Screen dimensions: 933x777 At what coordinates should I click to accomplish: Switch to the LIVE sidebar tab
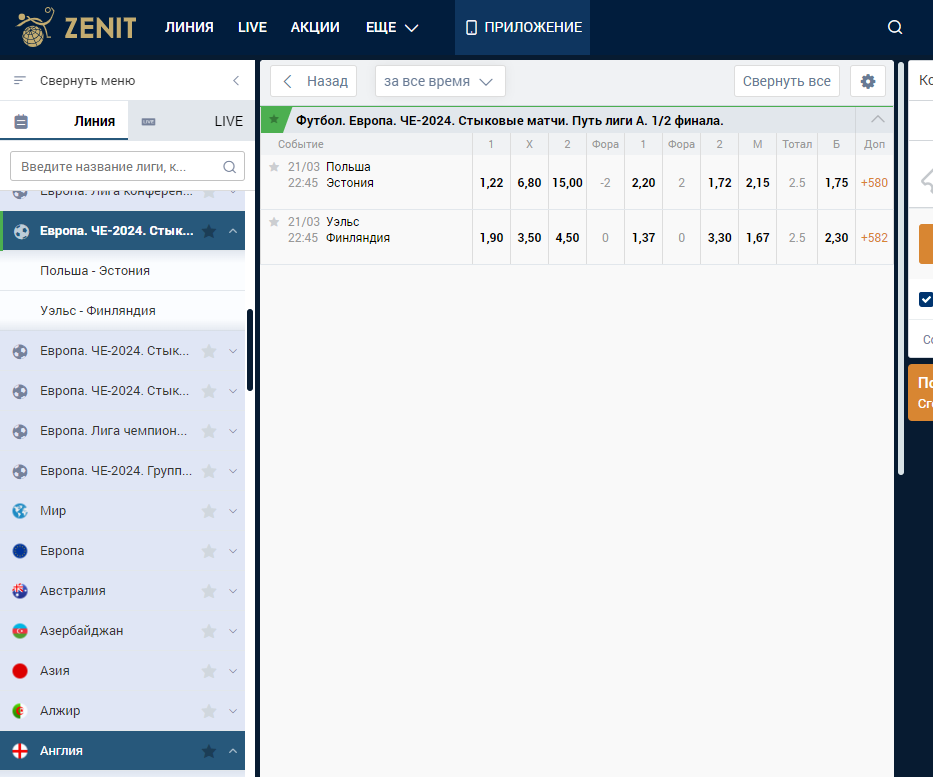tap(192, 121)
